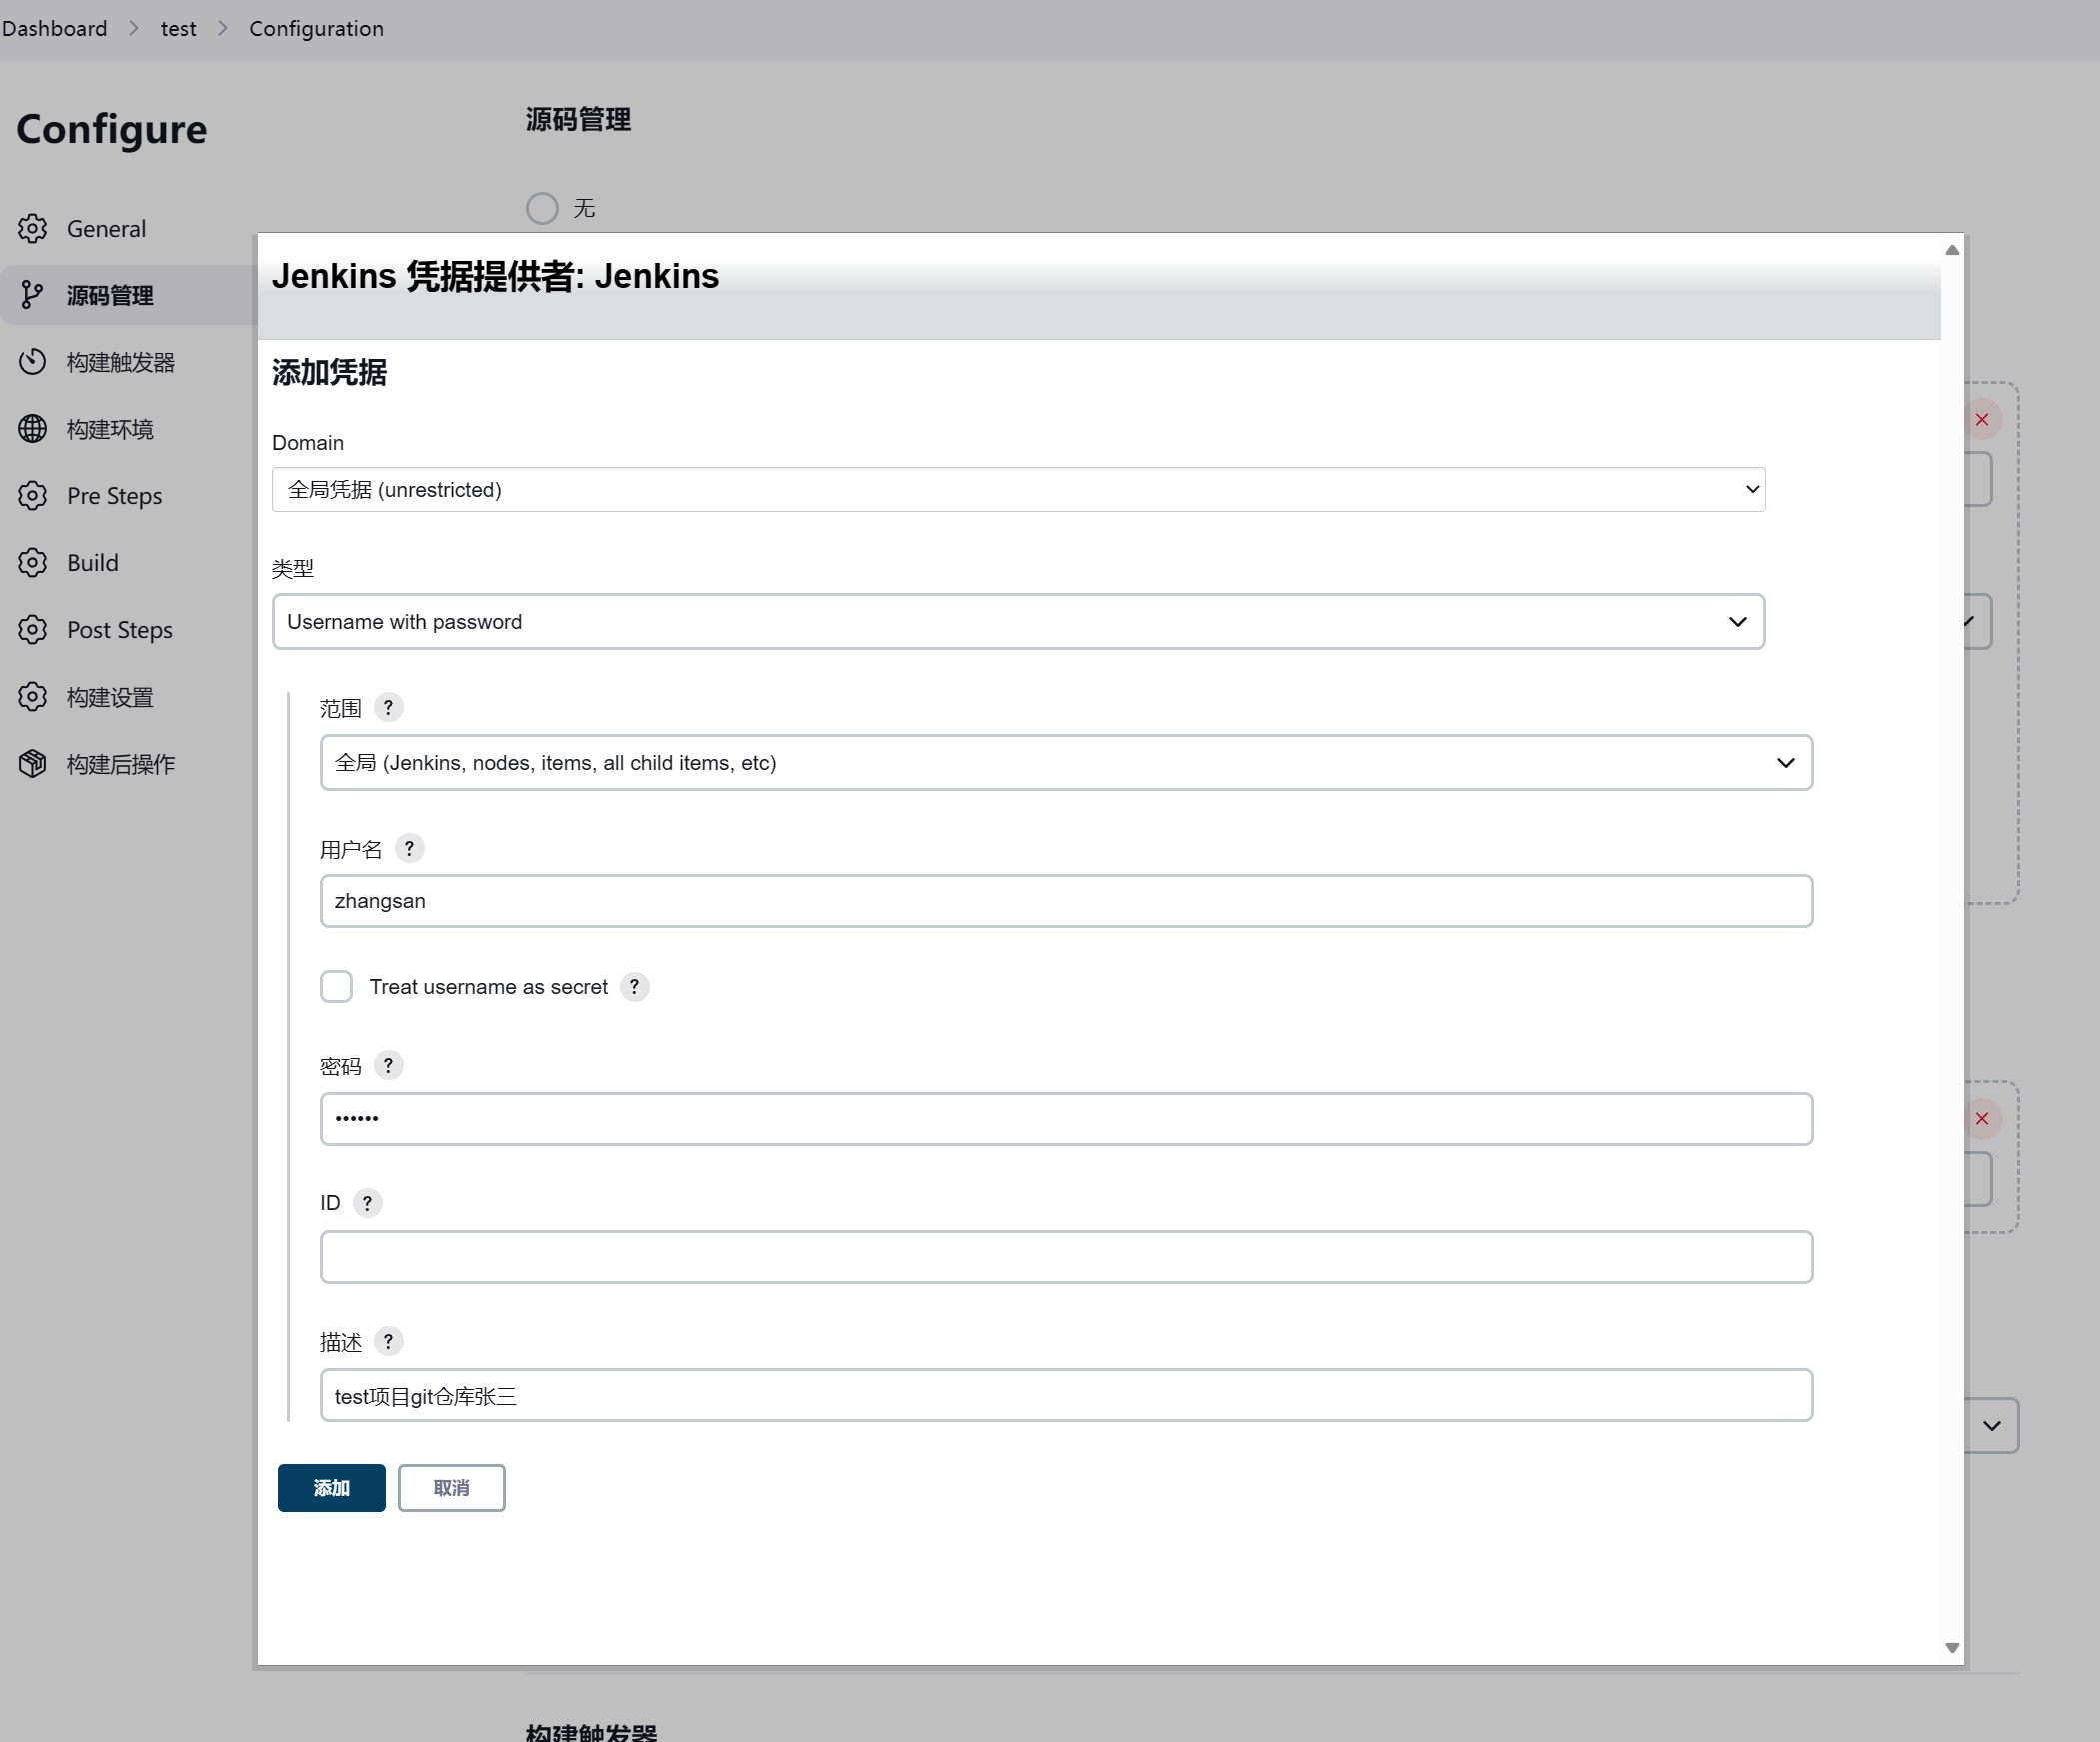The image size is (2100, 1742).
Task: Open help for 密码 field
Action: point(388,1066)
